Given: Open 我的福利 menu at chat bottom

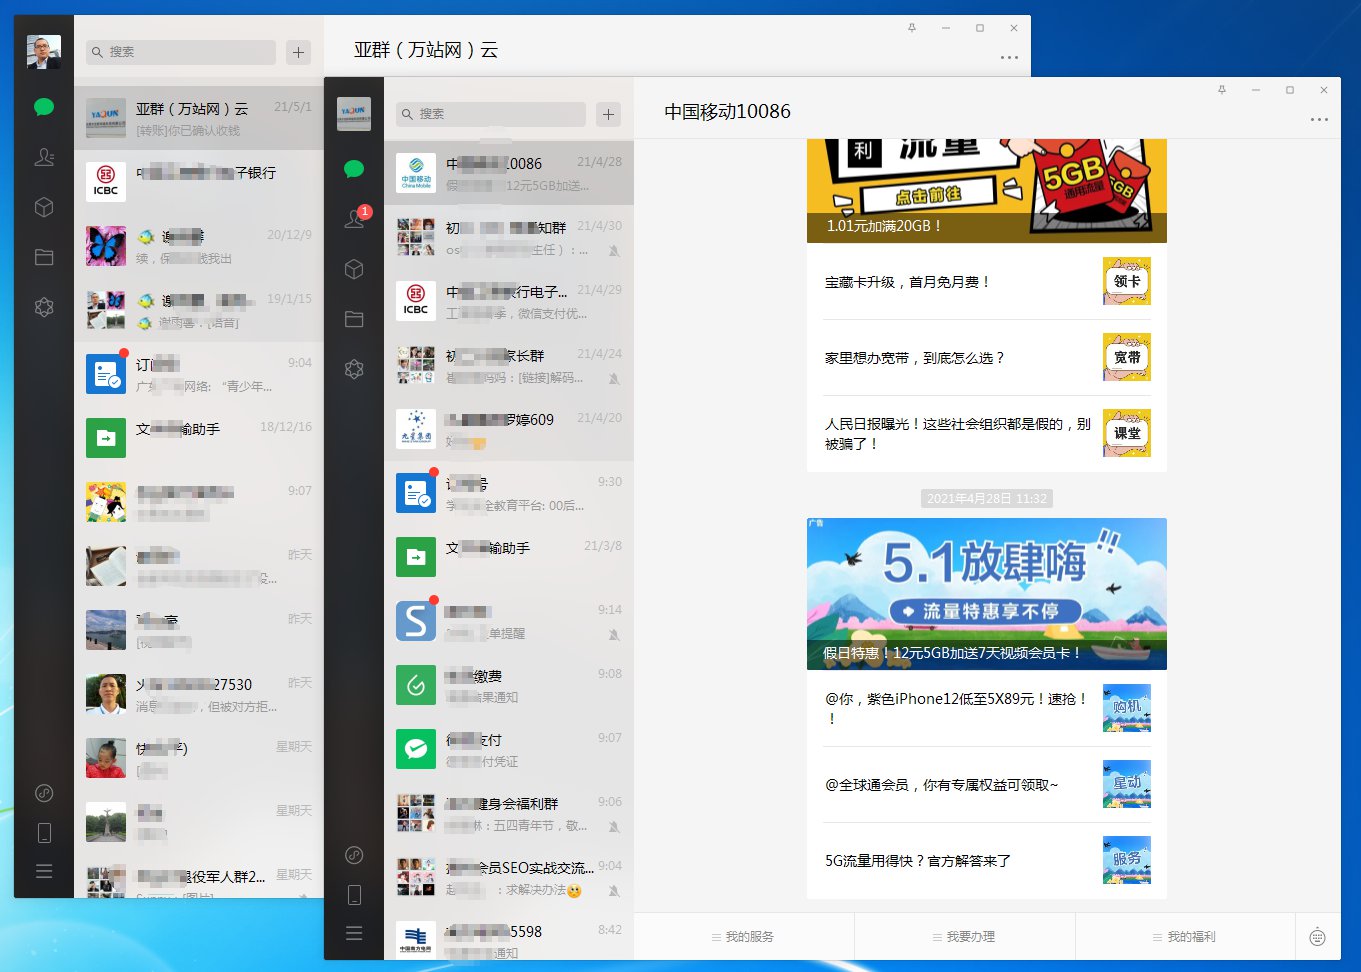Looking at the screenshot, I should click(x=1185, y=937).
